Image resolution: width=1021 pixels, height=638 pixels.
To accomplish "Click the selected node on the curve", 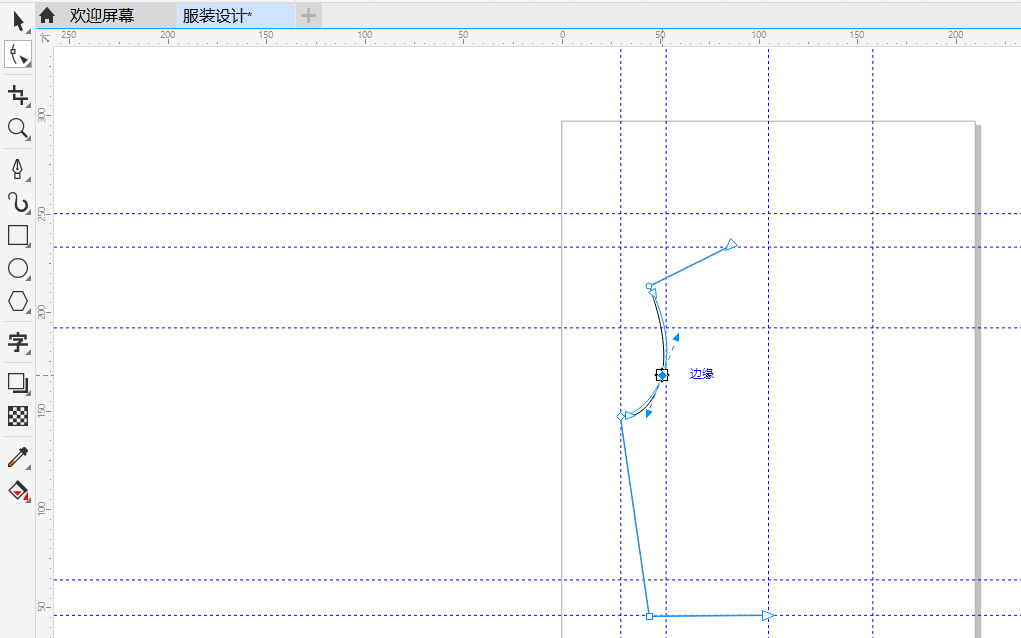I will pyautogui.click(x=662, y=374).
